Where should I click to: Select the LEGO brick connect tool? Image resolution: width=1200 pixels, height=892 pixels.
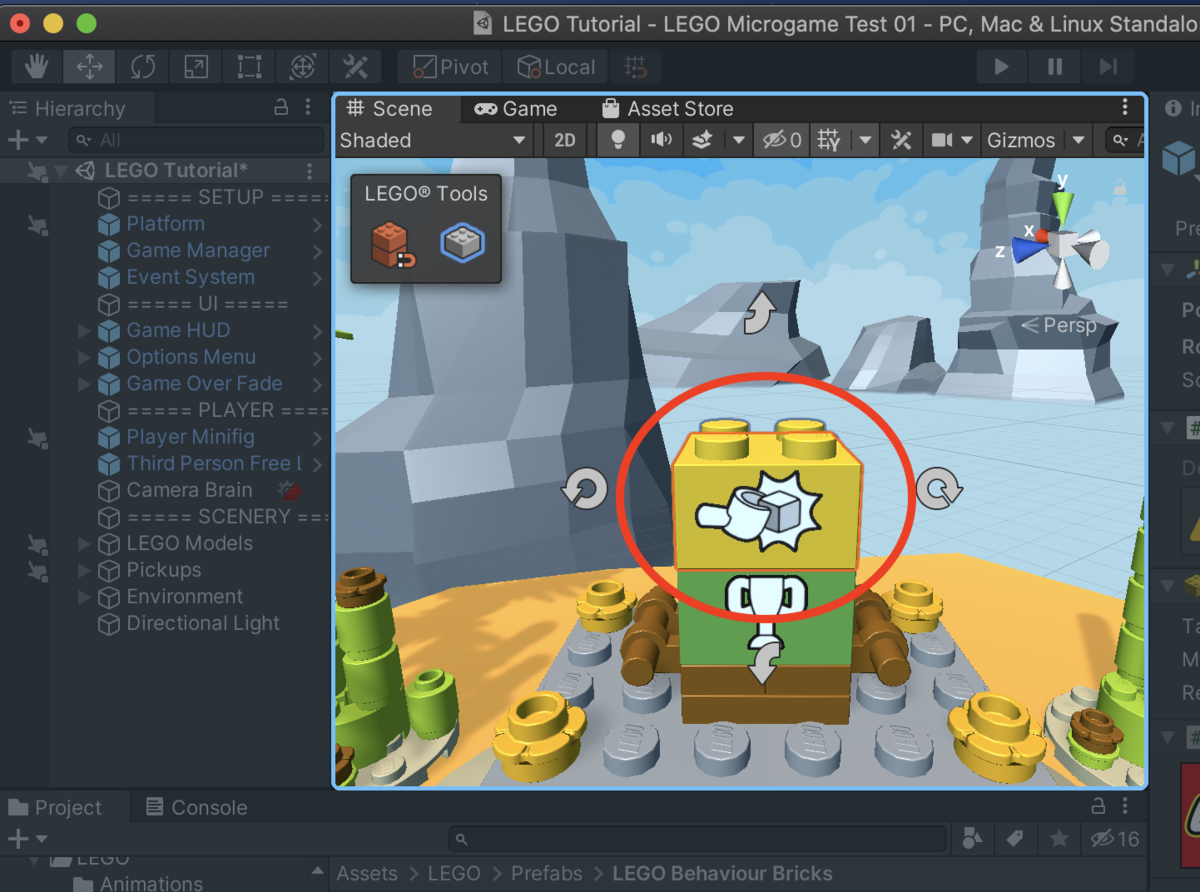394,244
